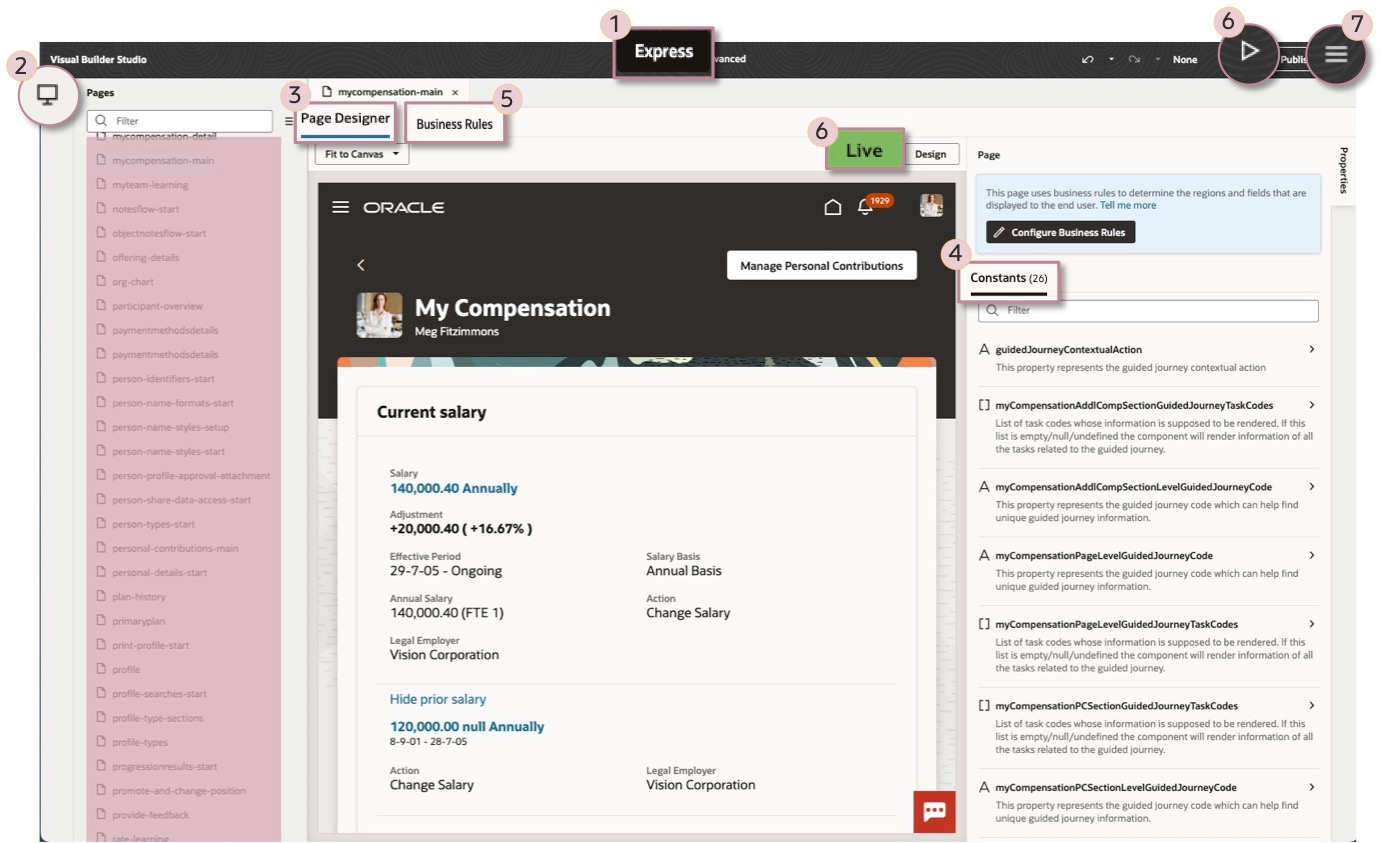The image size is (1381, 843).
Task: Click Configure Business Rules button
Action: coord(1061,232)
